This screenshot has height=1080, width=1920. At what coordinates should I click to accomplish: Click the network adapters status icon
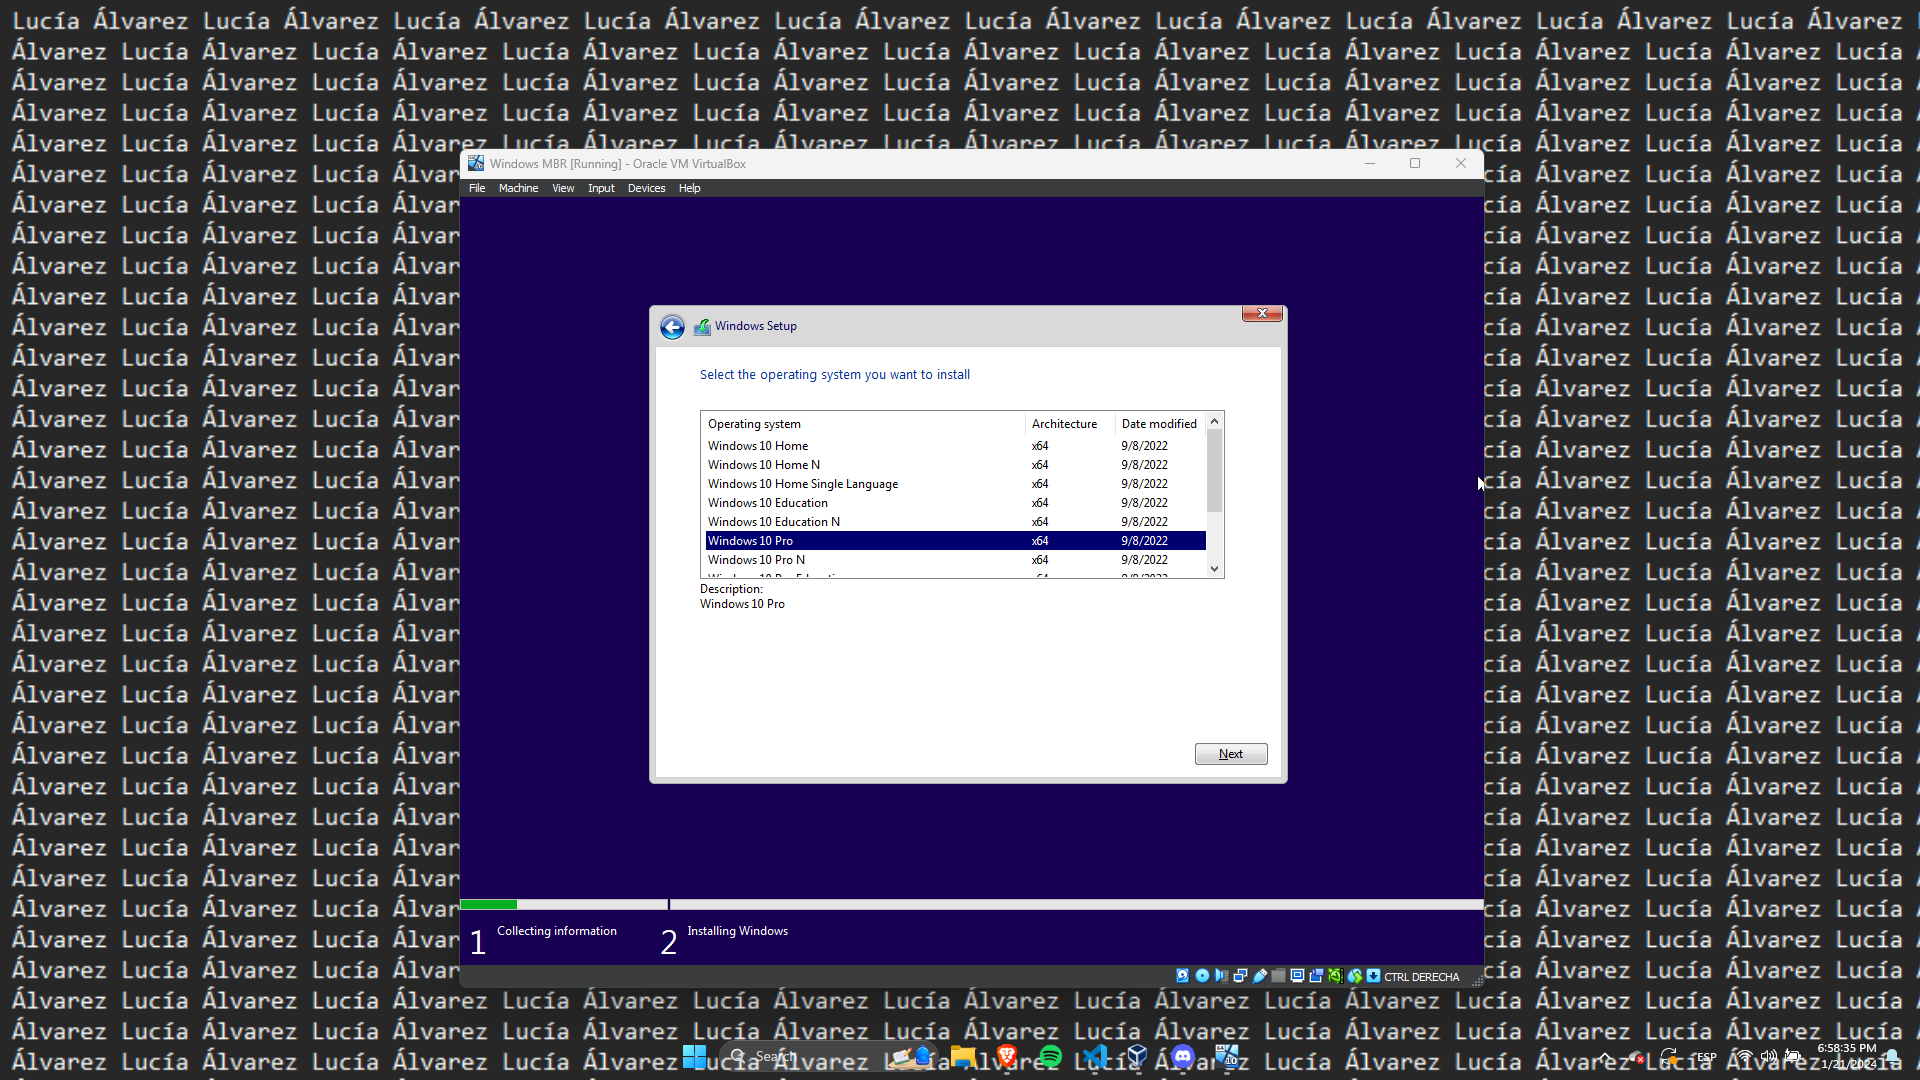[1240, 976]
